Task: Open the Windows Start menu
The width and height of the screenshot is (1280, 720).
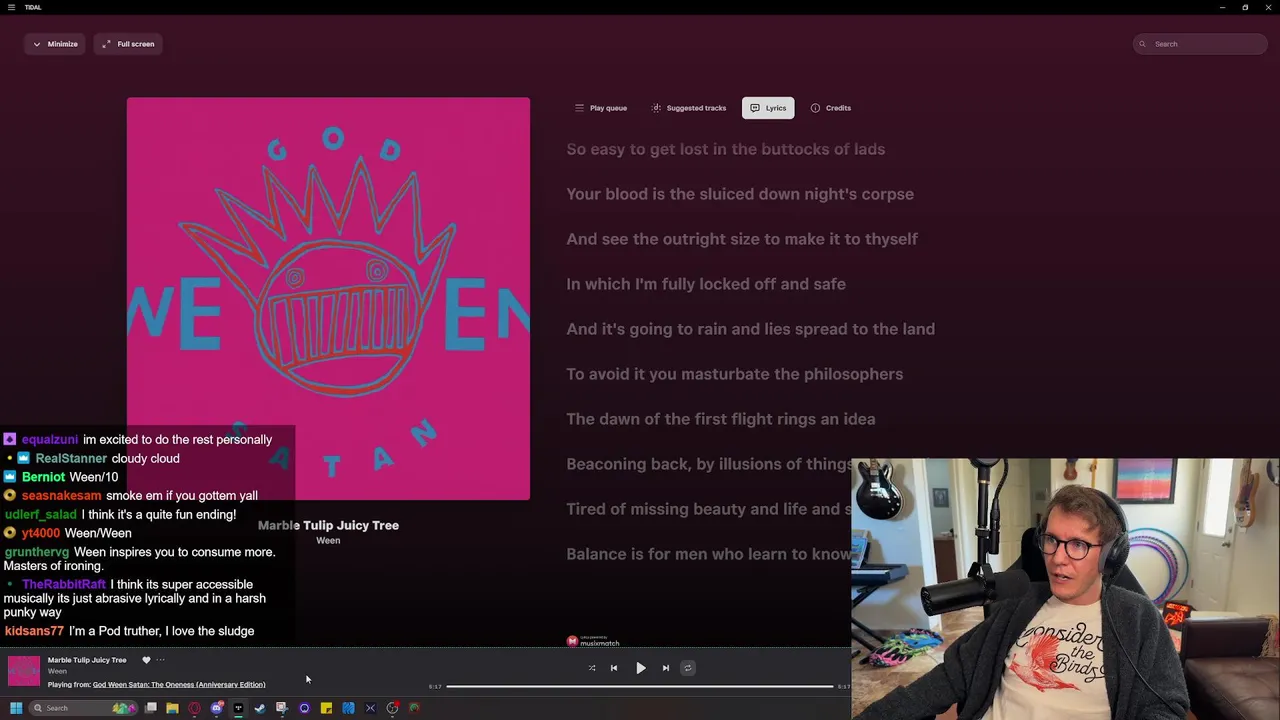Action: click(16, 708)
